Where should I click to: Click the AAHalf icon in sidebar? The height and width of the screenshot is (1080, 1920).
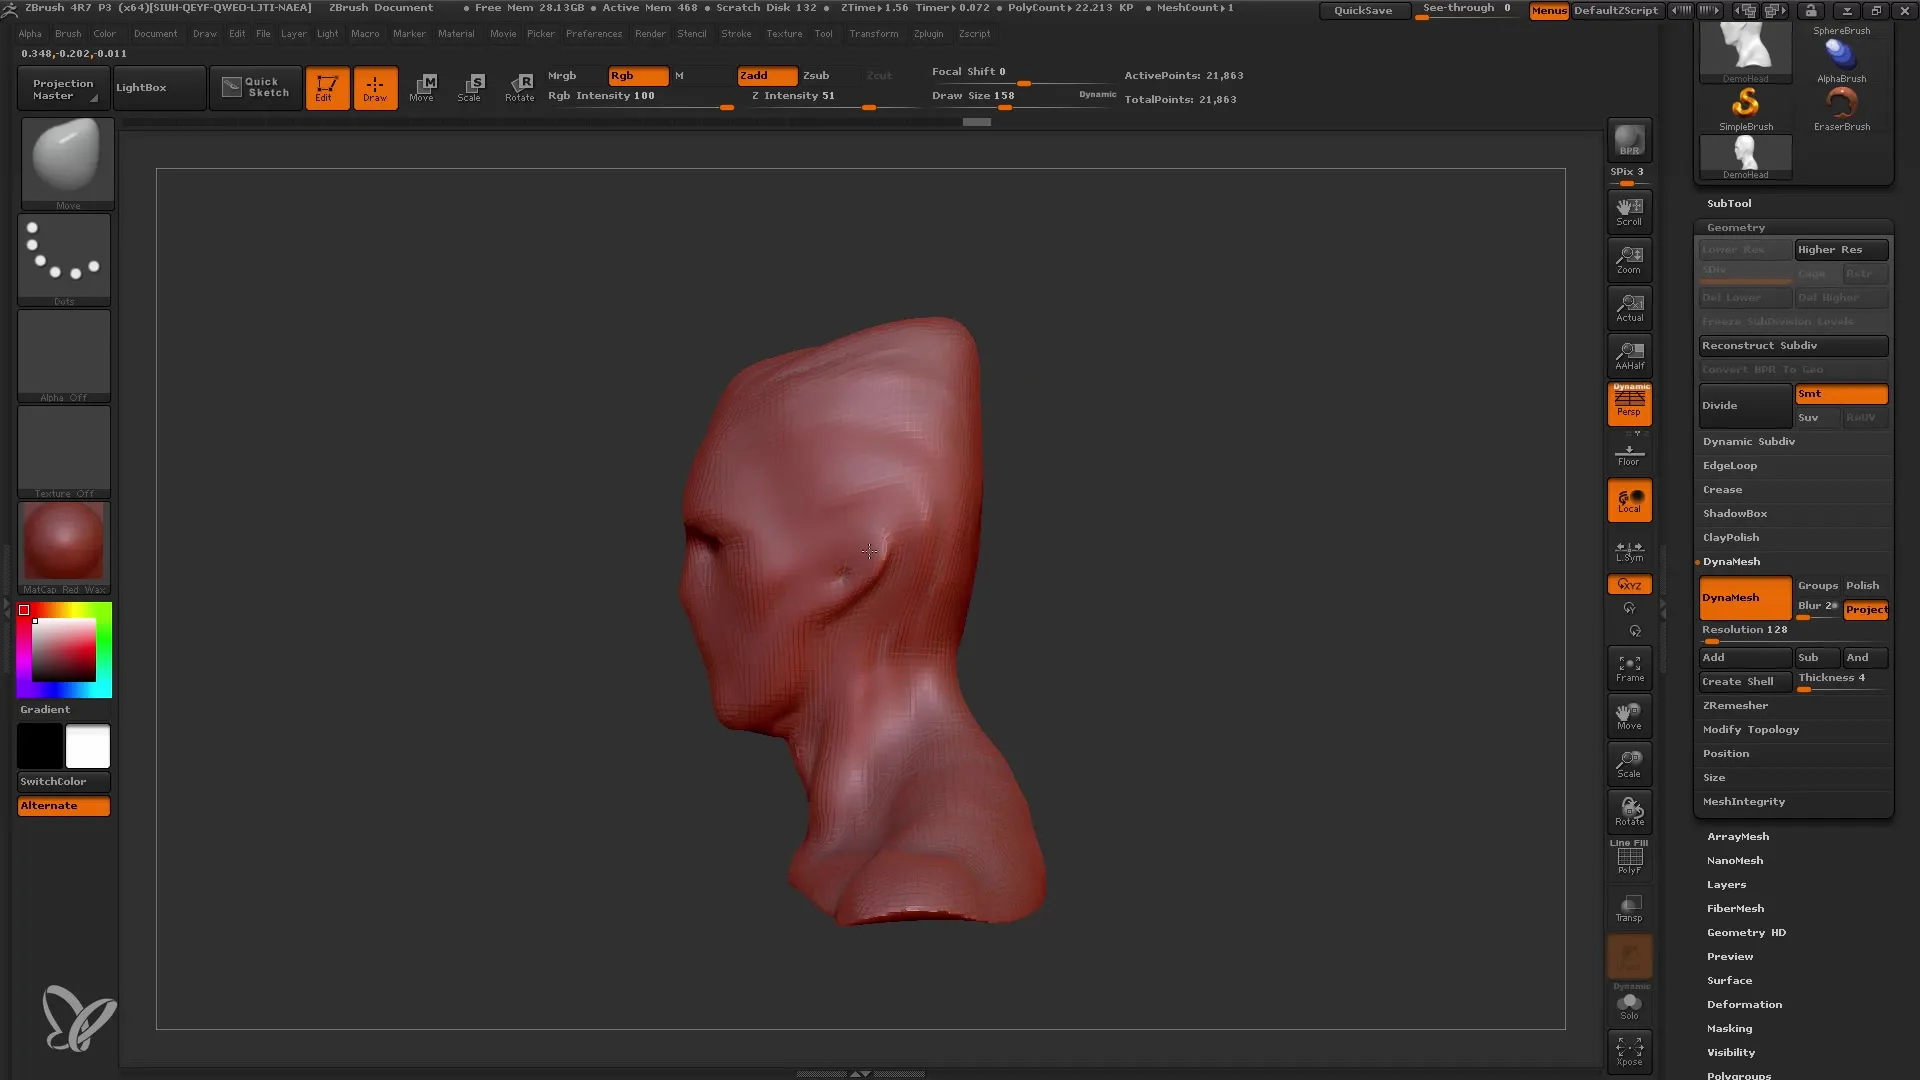(1630, 353)
